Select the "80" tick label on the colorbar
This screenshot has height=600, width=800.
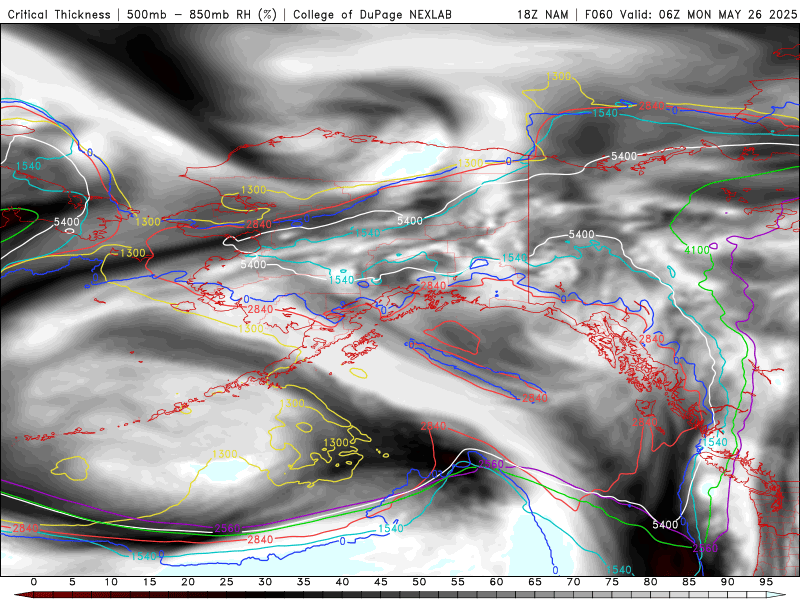pyautogui.click(x=651, y=582)
